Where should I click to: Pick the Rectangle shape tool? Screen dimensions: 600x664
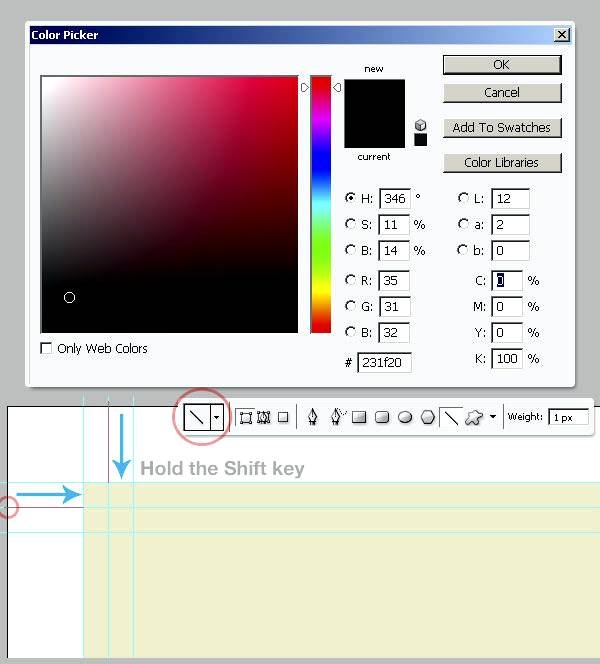tap(359, 418)
